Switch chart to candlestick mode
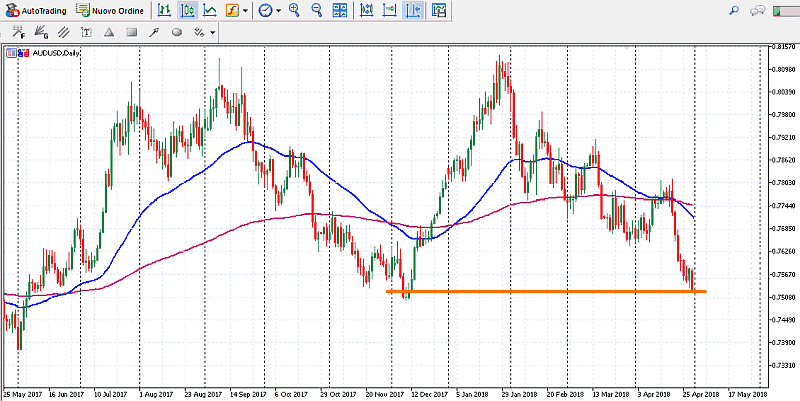This screenshot has width=800, height=401. click(187, 10)
